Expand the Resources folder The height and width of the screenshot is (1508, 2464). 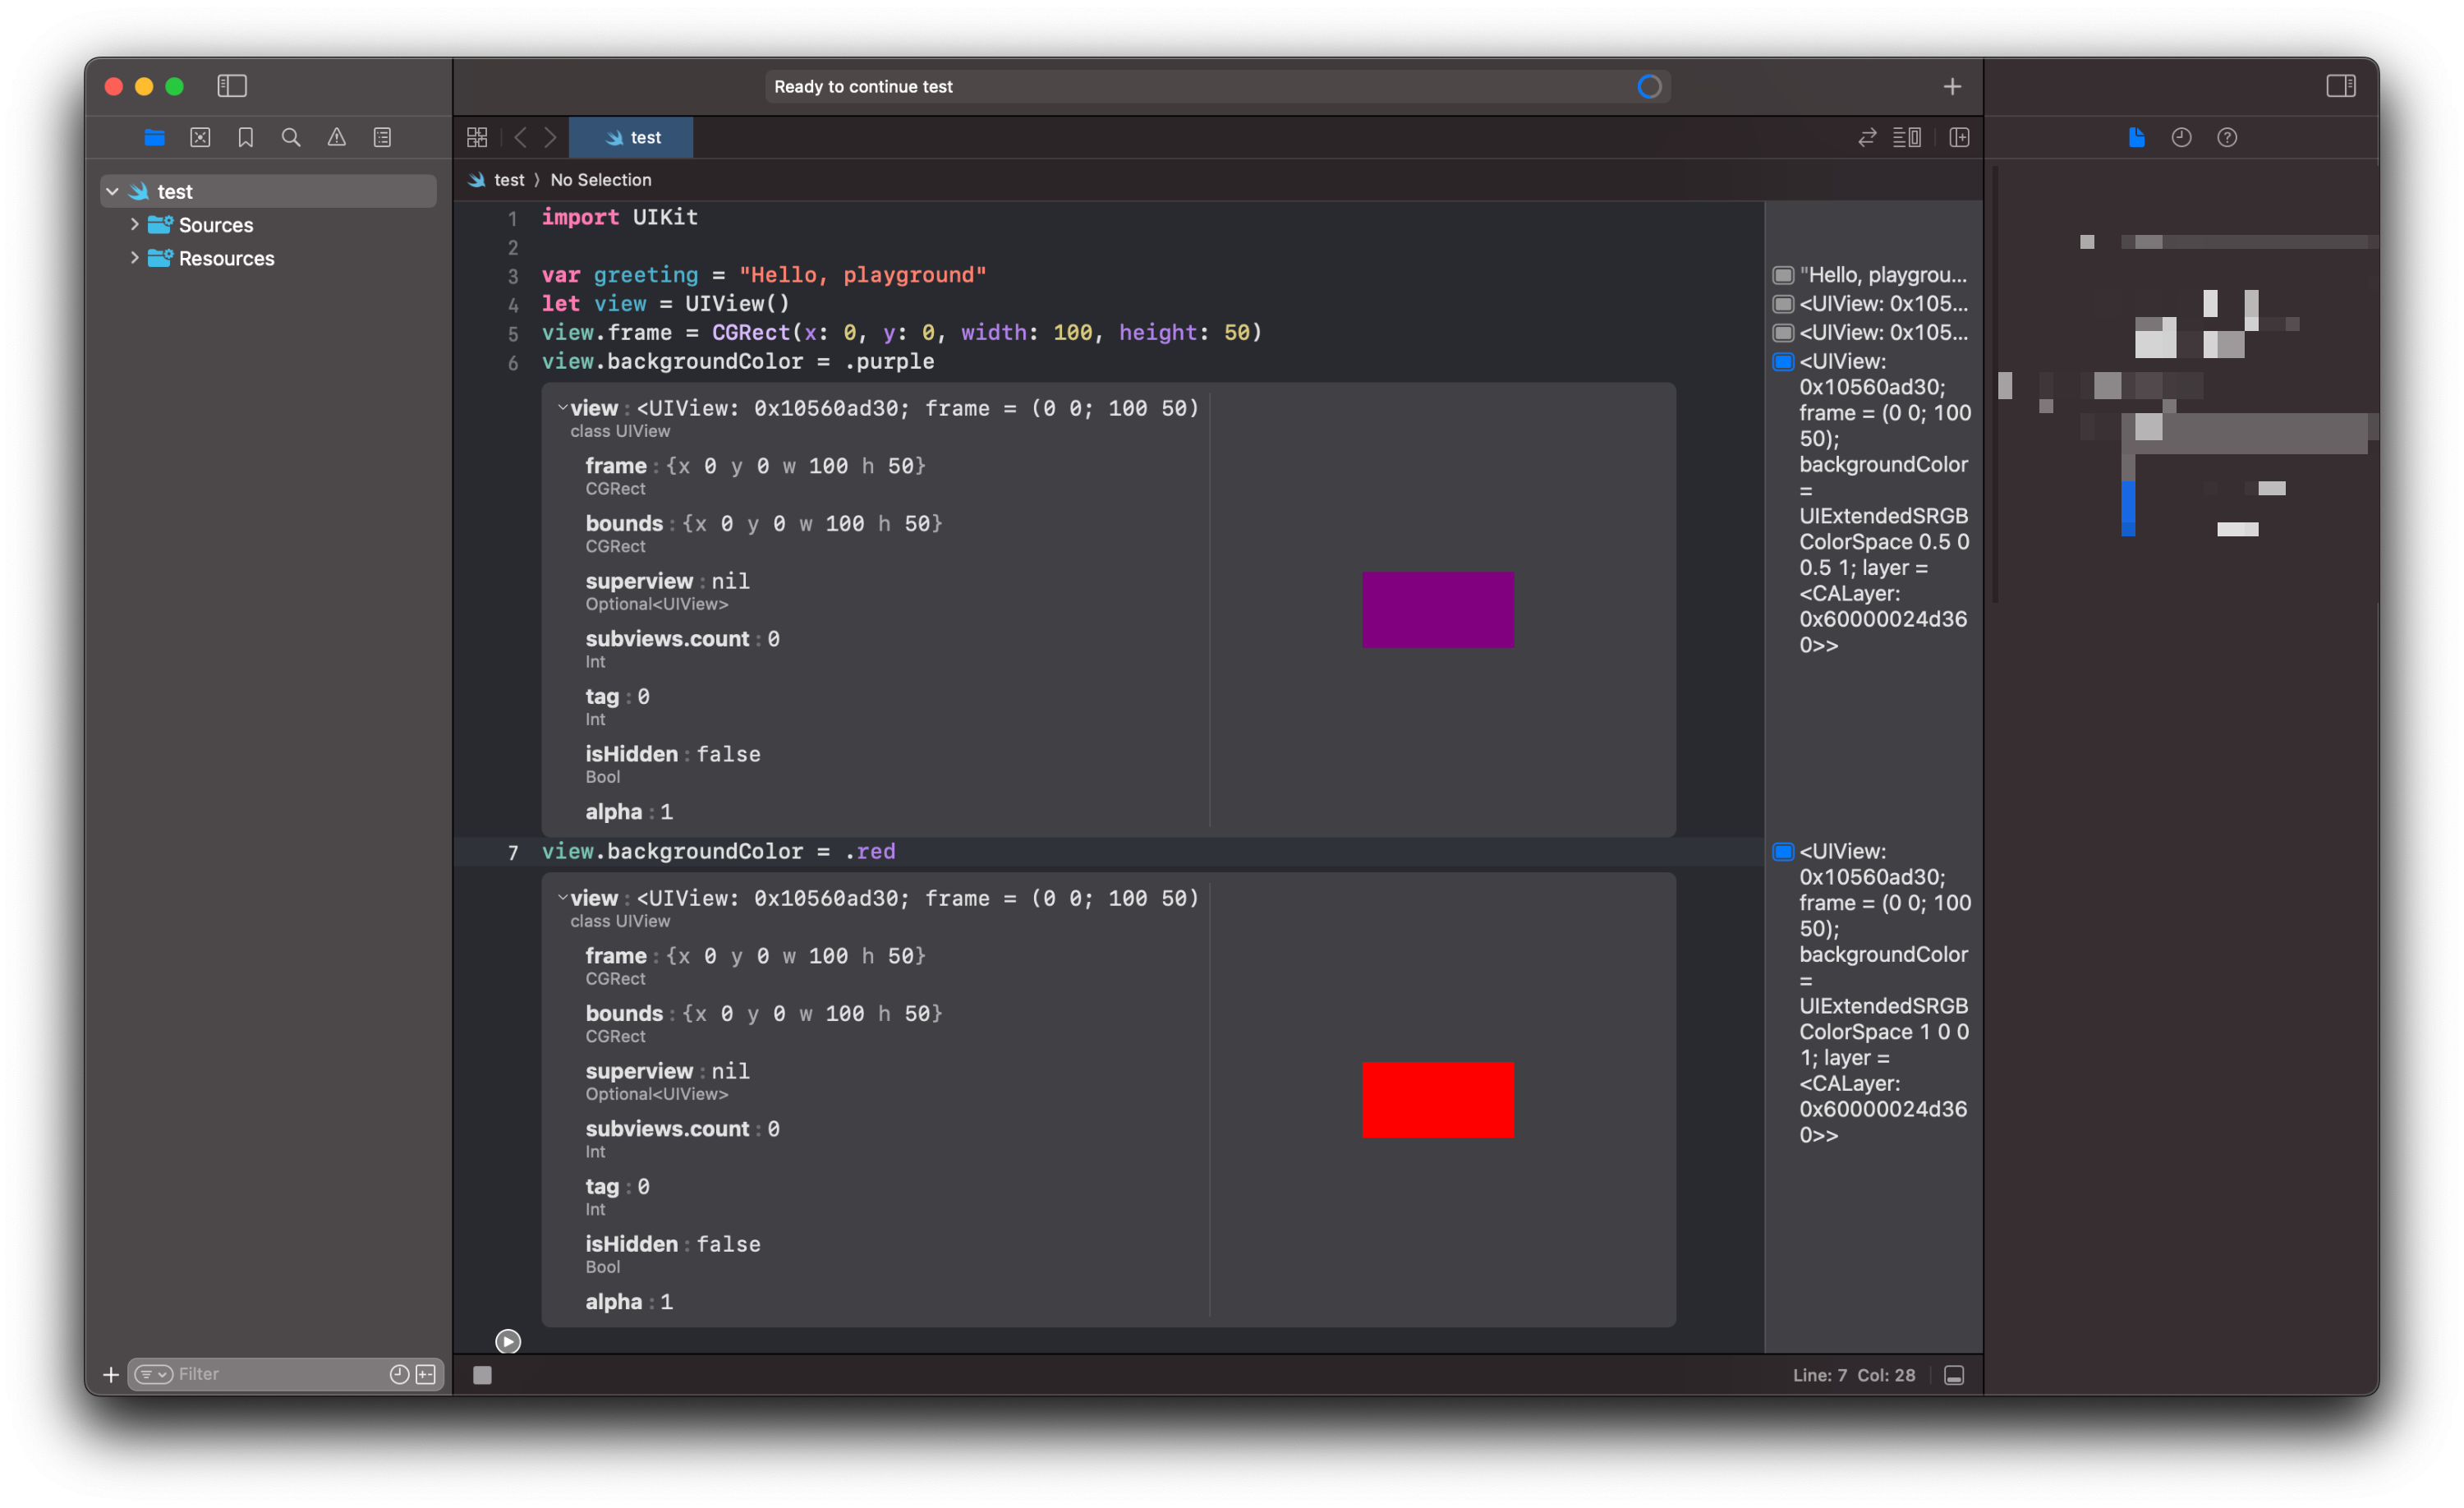(134, 258)
